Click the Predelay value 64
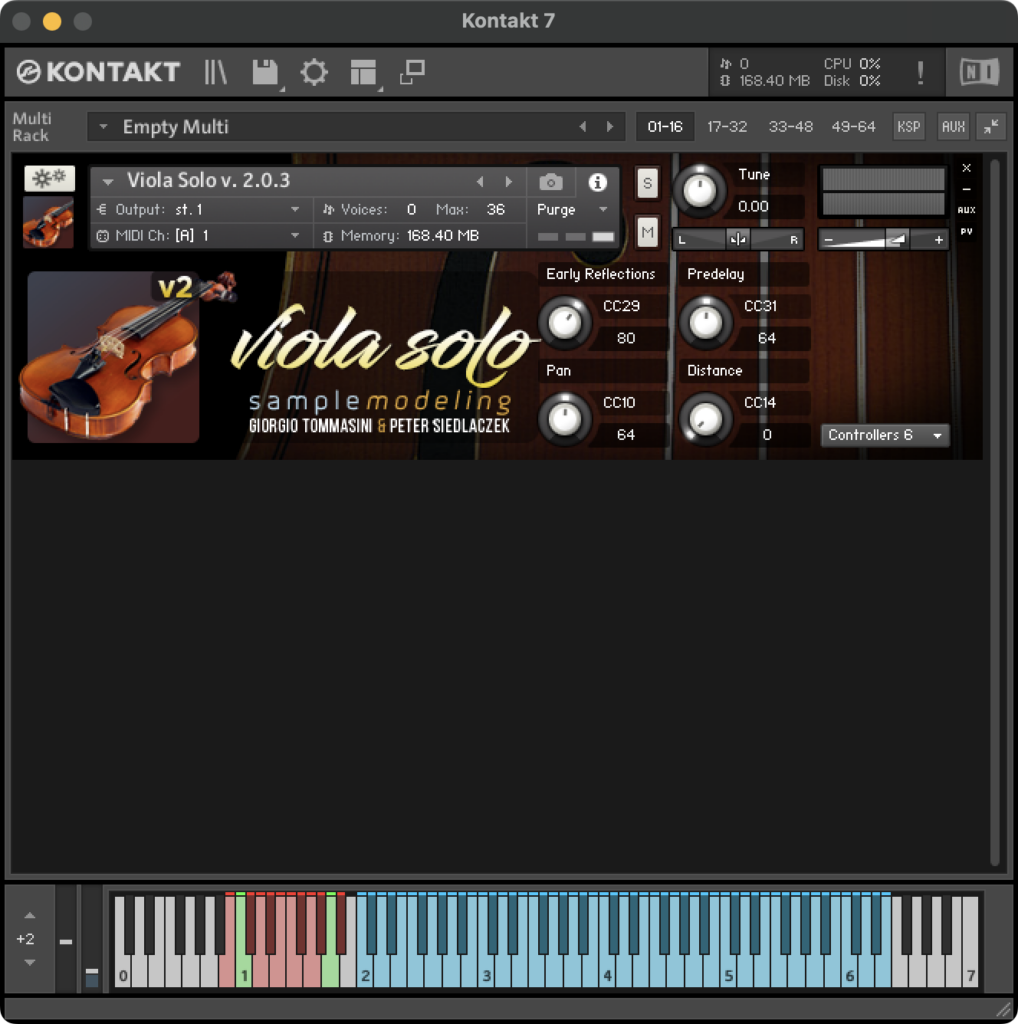Viewport: 1018px width, 1024px height. 767,338
